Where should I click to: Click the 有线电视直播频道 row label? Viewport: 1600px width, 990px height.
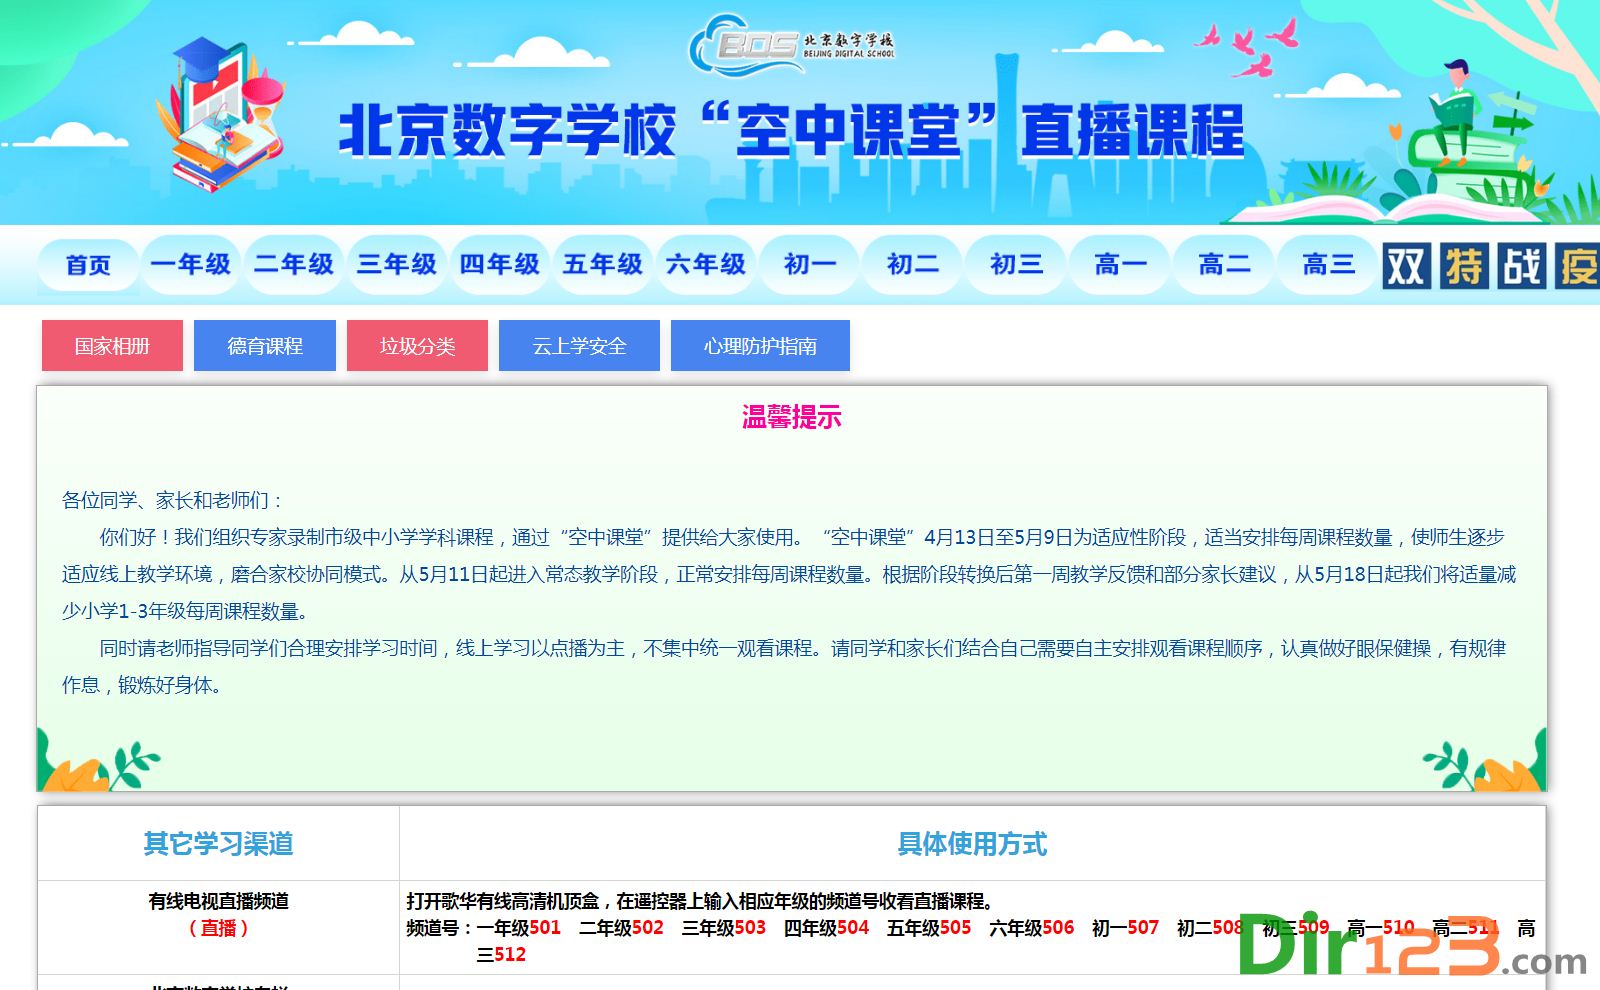tap(218, 901)
